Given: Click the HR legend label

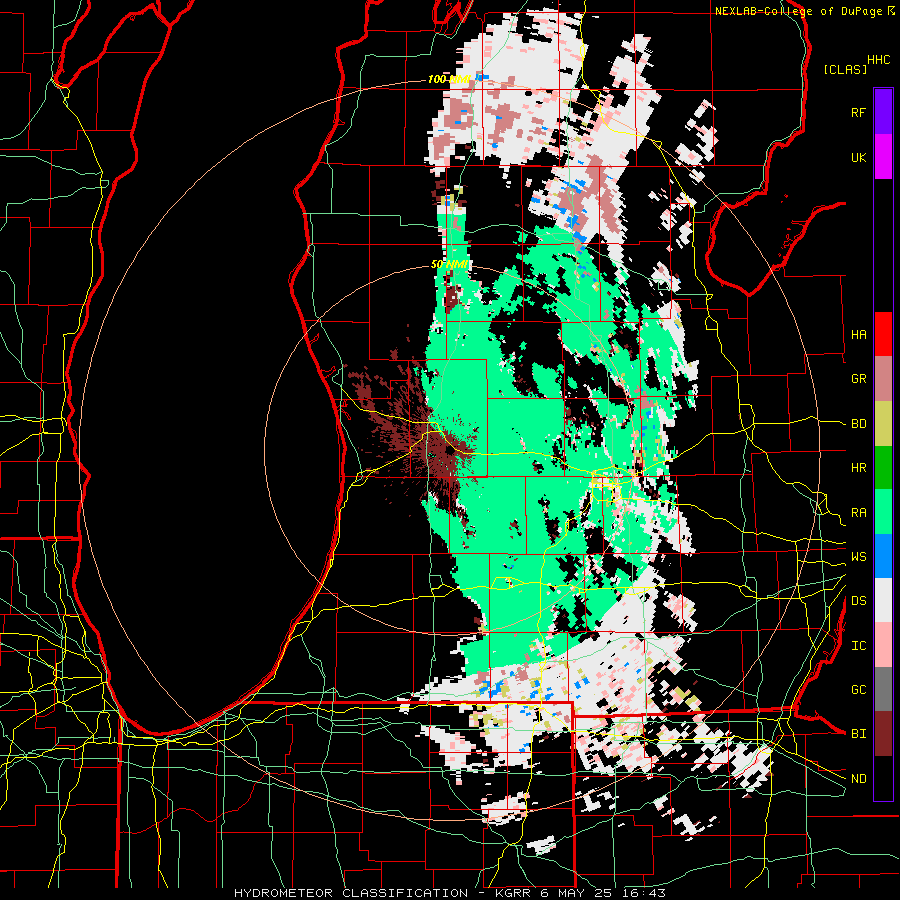Looking at the screenshot, I should tap(858, 468).
